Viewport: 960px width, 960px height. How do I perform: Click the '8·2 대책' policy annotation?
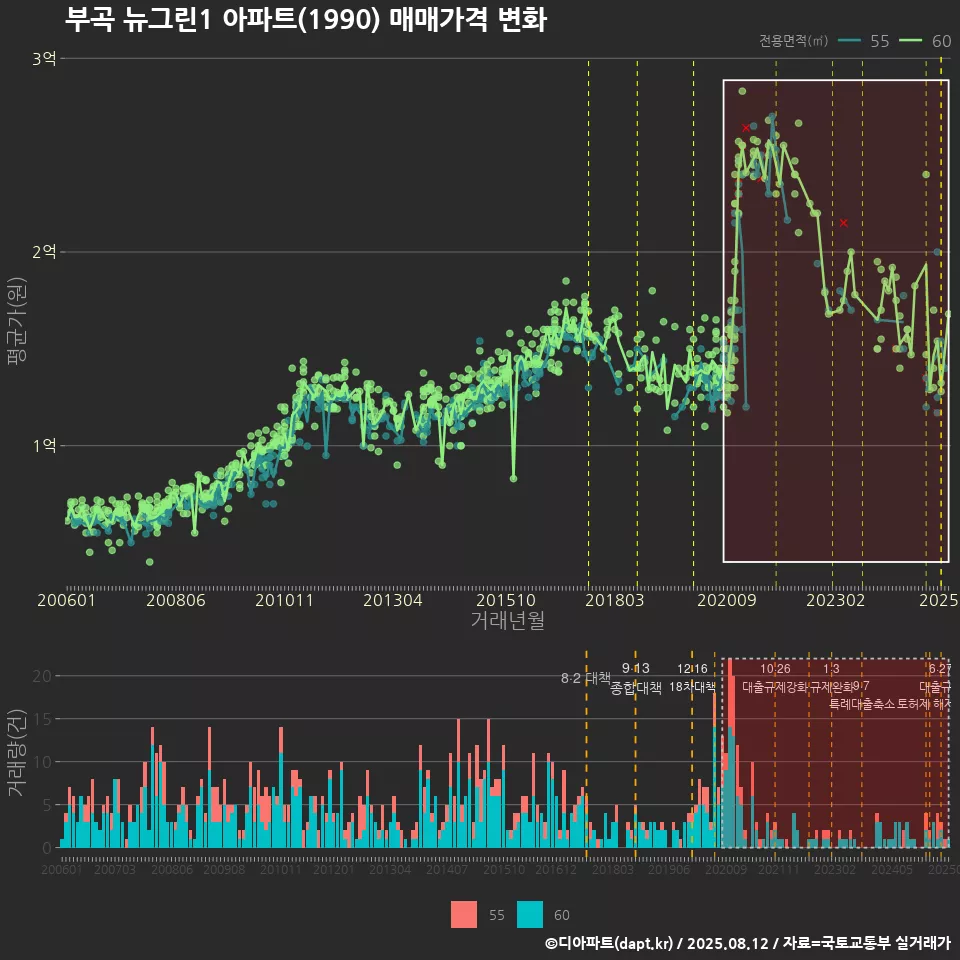click(585, 678)
